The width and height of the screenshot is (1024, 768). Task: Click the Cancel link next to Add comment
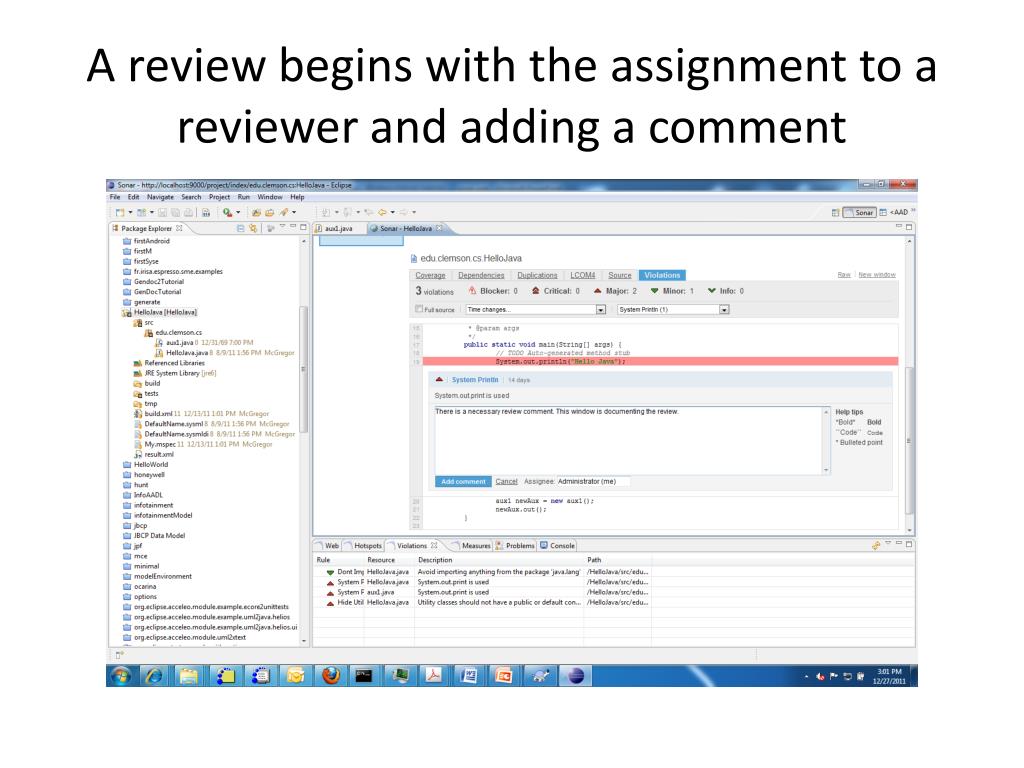506,481
